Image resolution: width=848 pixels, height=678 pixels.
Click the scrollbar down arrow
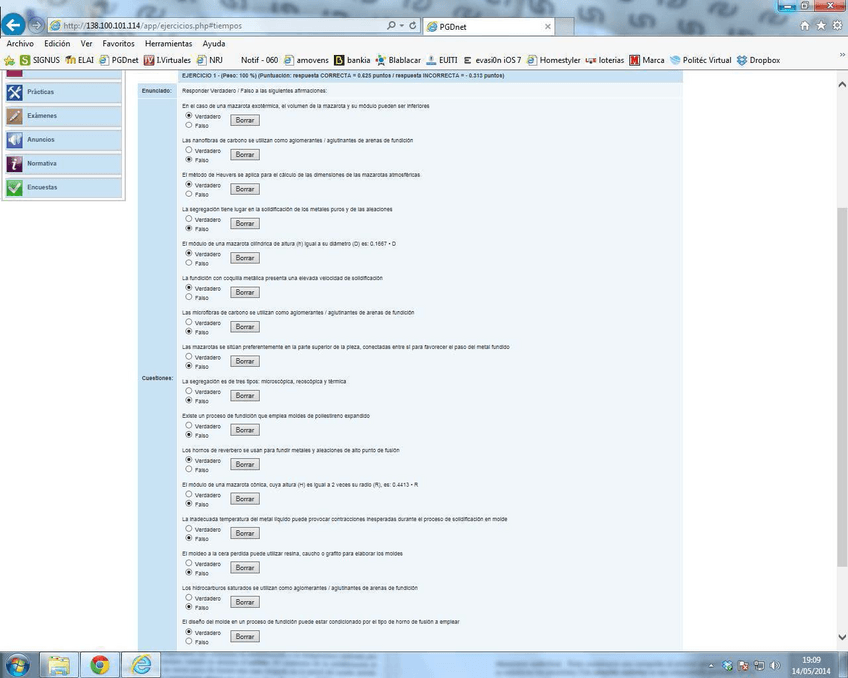pyautogui.click(x=842, y=637)
